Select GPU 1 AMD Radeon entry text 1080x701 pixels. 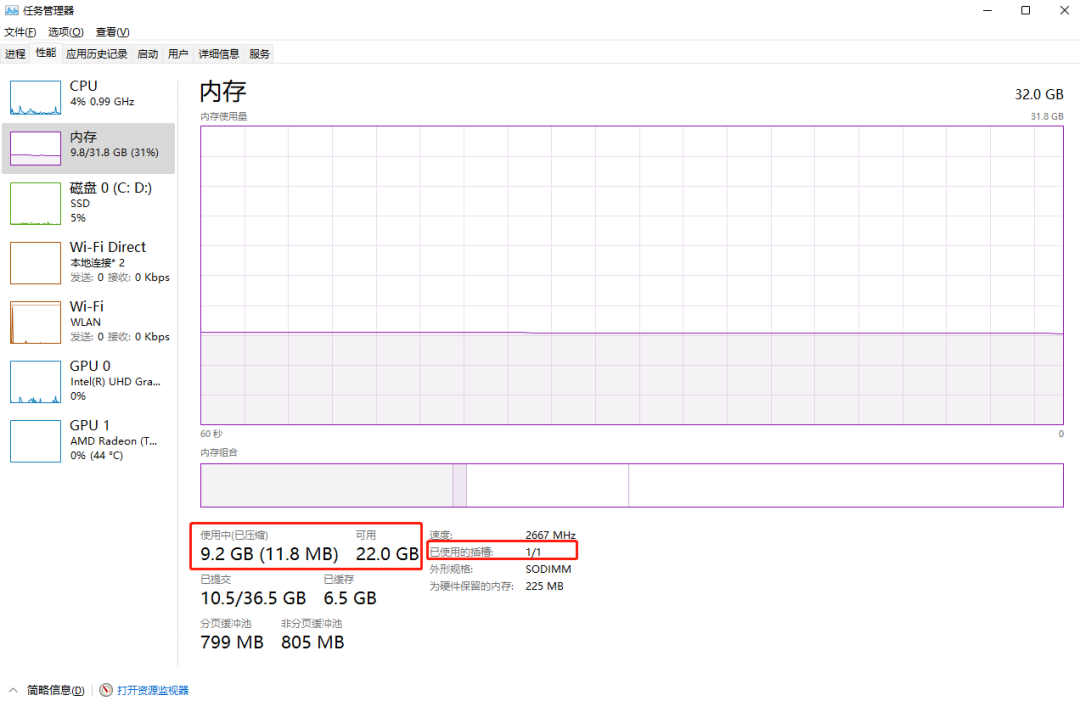(114, 441)
